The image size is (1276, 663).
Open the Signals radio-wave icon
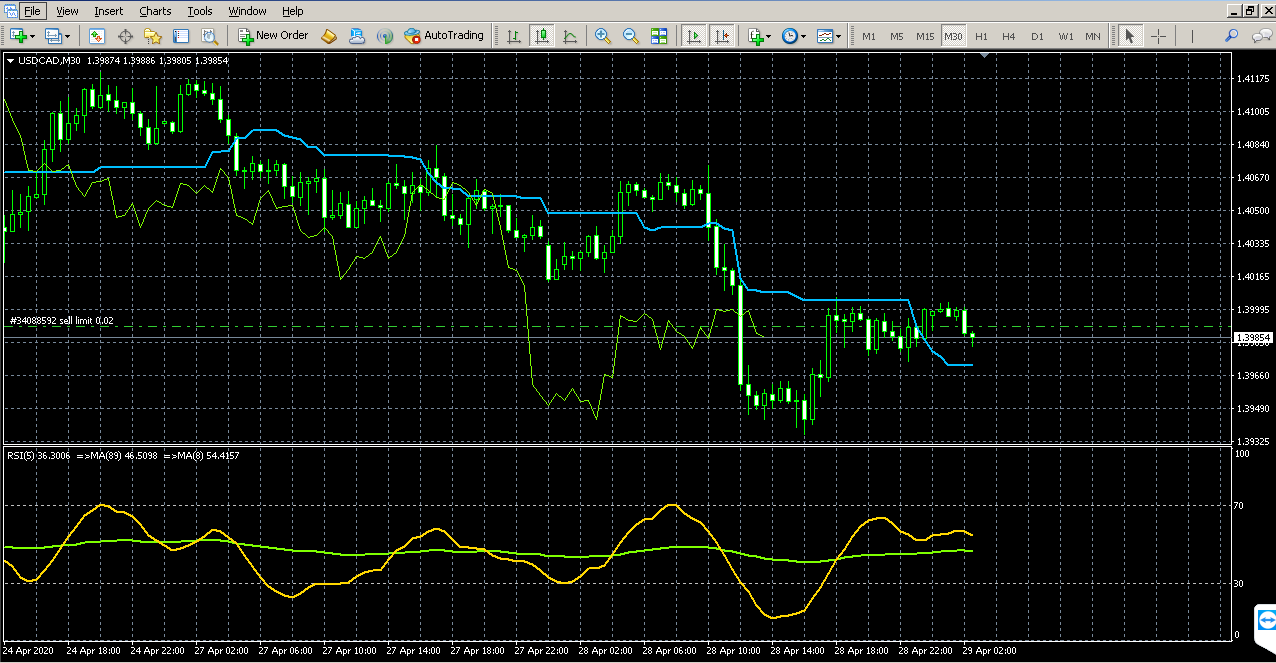point(385,36)
